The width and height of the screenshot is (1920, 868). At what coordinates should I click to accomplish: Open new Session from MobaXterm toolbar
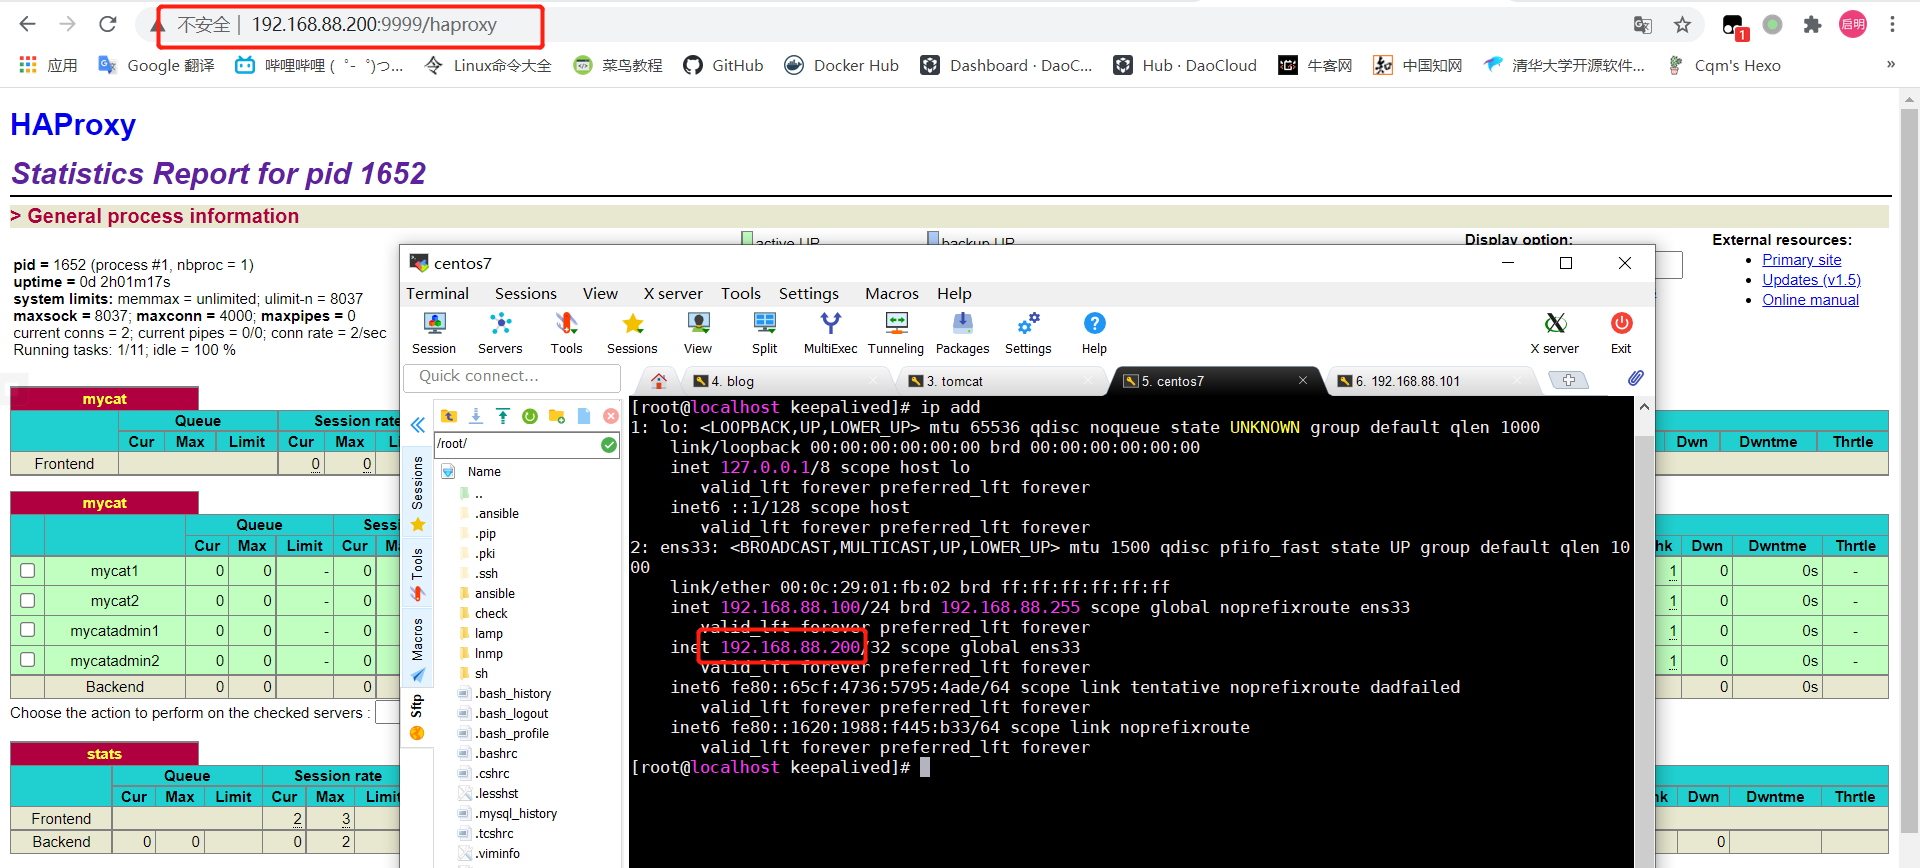click(434, 333)
